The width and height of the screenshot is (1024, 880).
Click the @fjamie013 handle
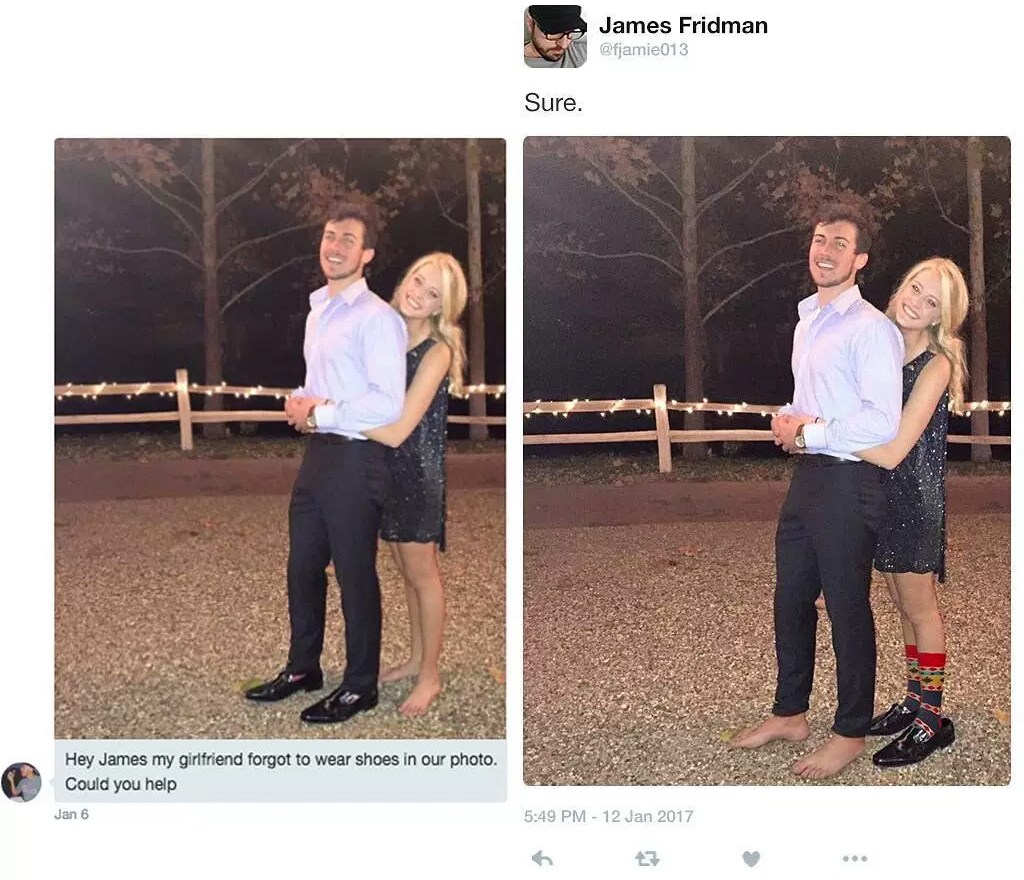coord(643,50)
